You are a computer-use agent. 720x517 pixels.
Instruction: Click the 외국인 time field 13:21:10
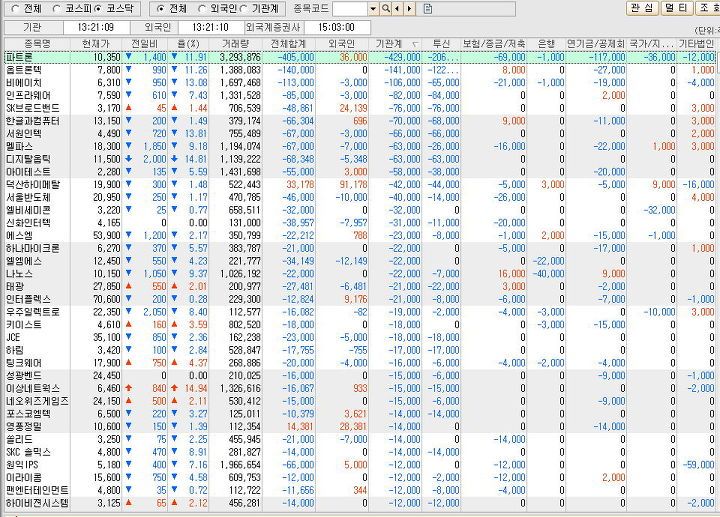[x=210, y=27]
